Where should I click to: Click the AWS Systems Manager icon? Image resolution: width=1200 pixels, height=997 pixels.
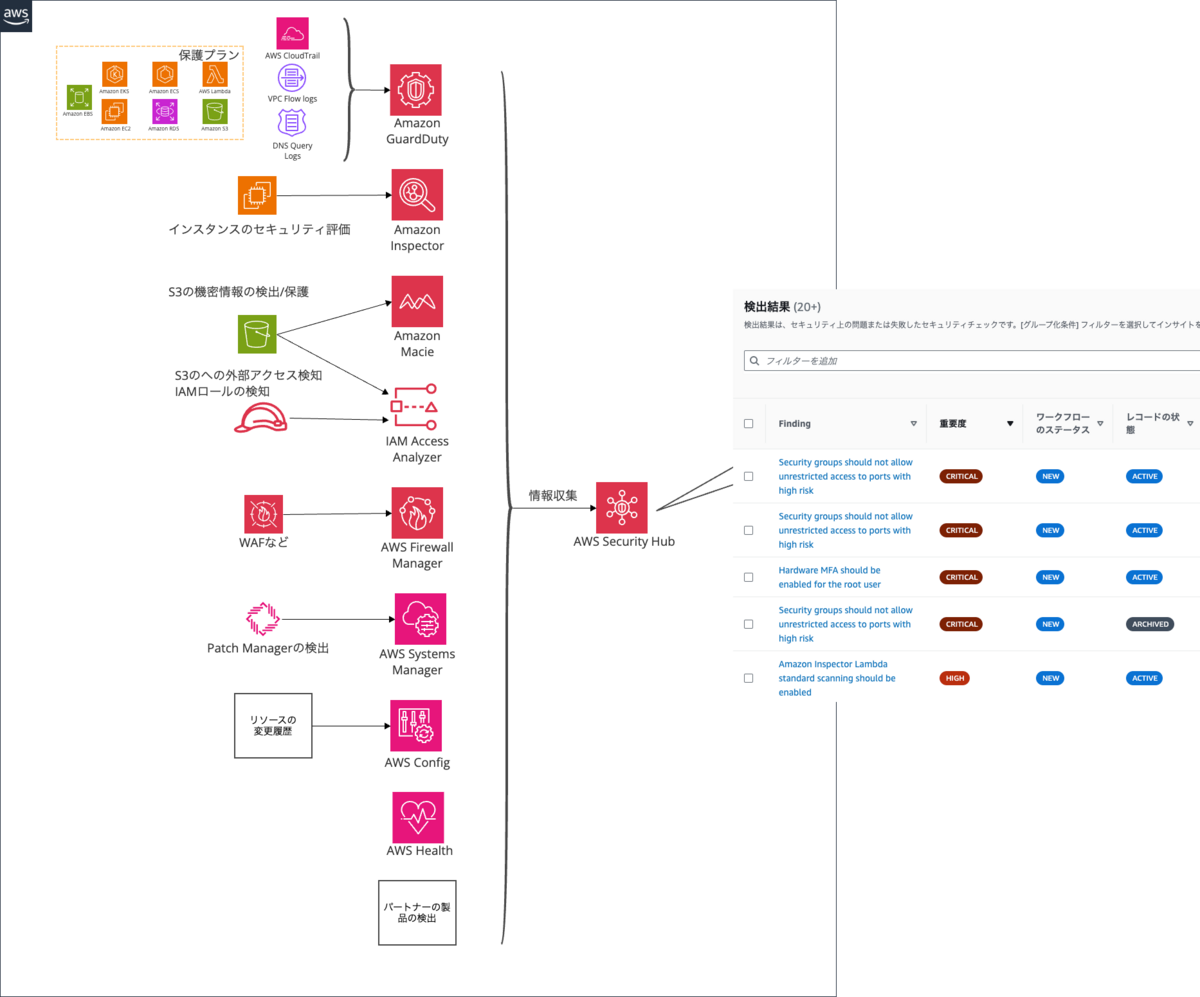420,619
